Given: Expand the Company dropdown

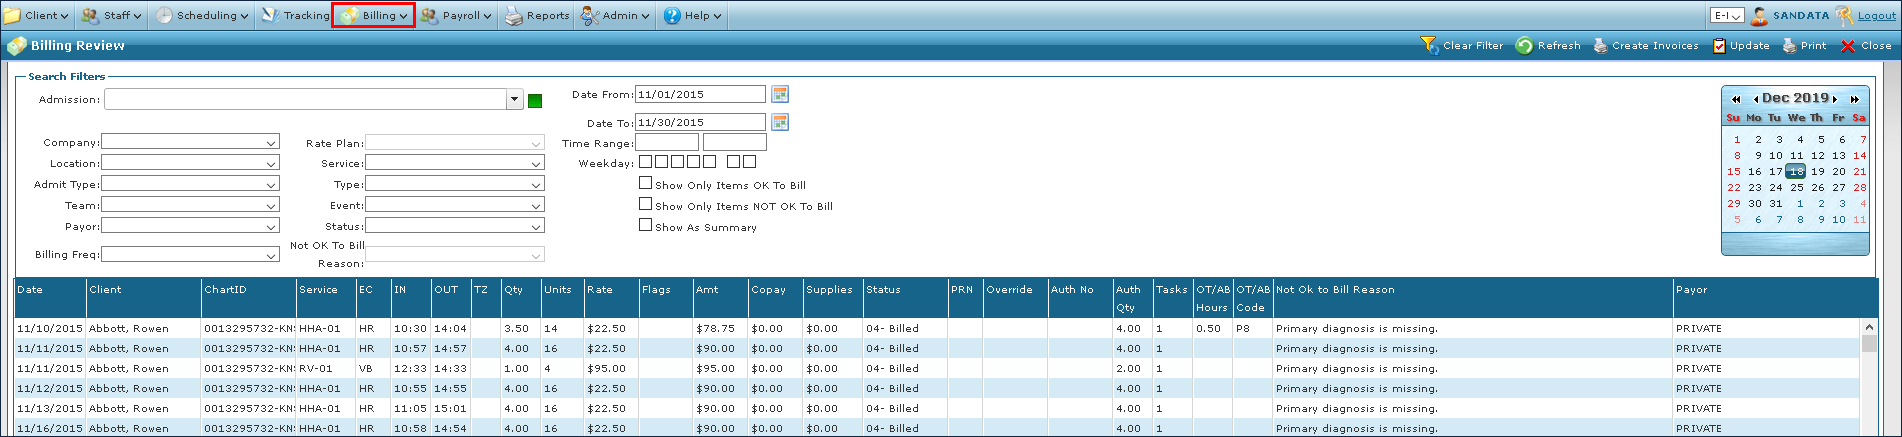Looking at the screenshot, I should [270, 143].
